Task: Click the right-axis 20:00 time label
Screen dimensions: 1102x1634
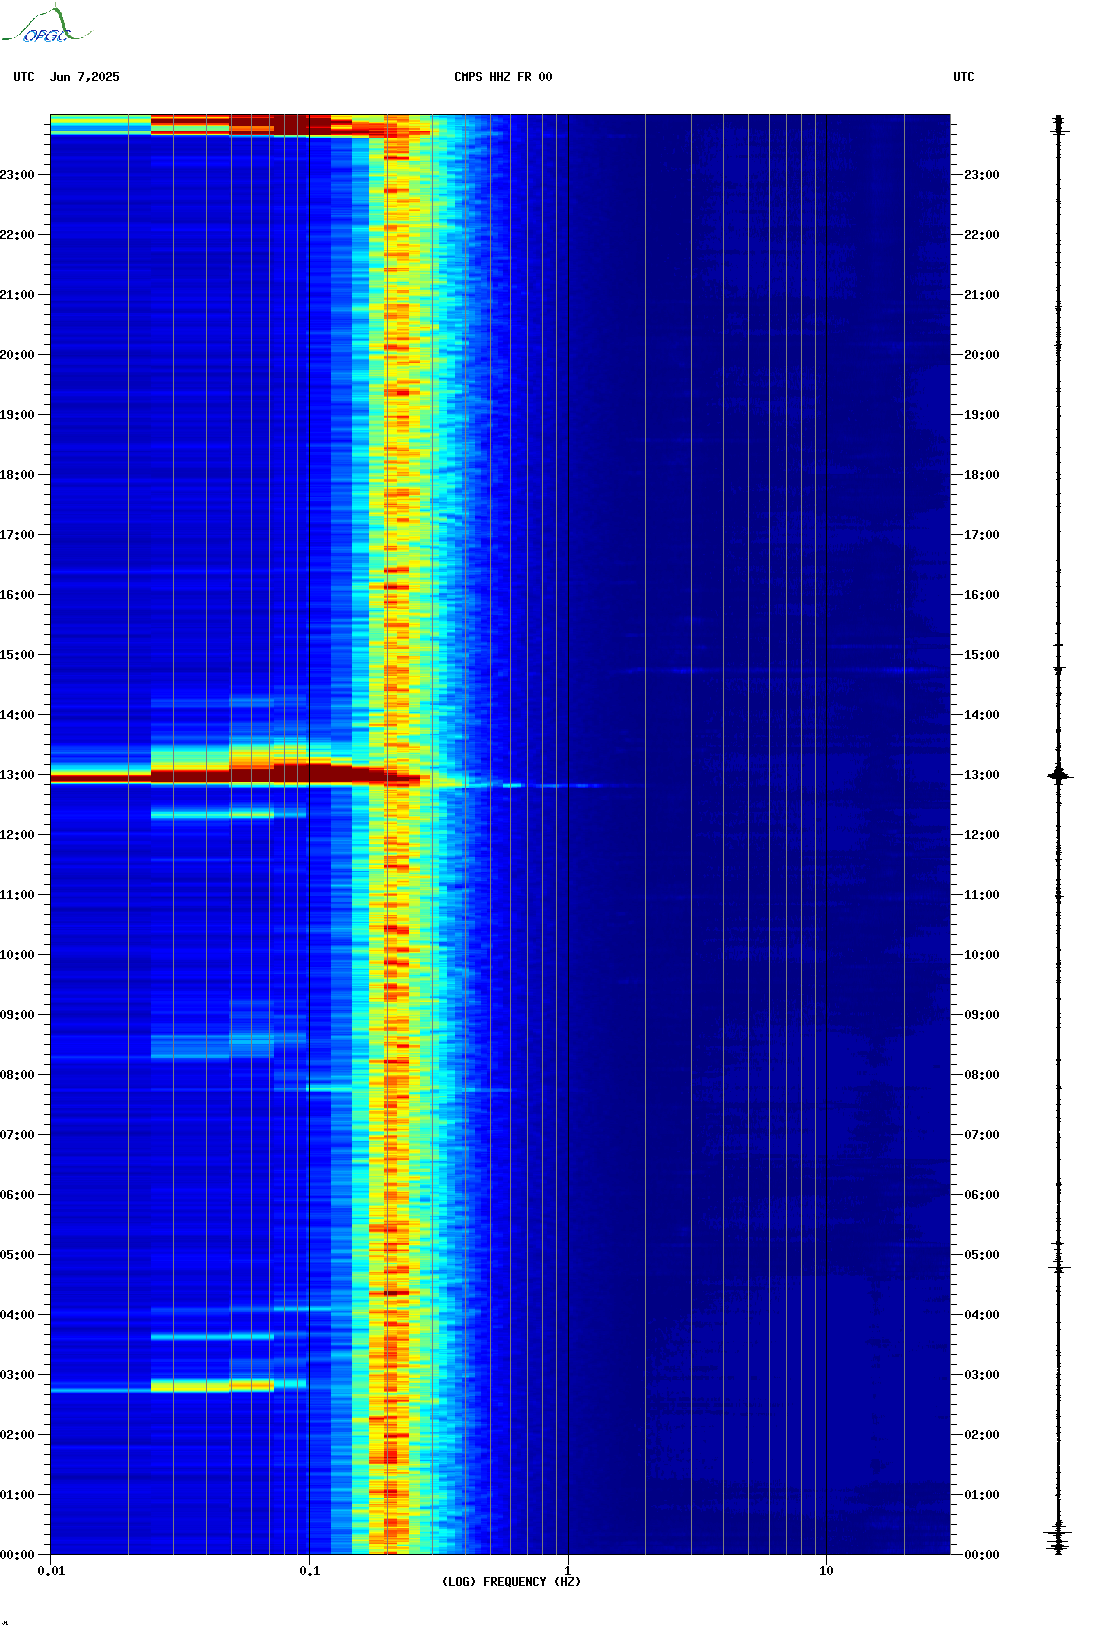Action: pos(982,355)
